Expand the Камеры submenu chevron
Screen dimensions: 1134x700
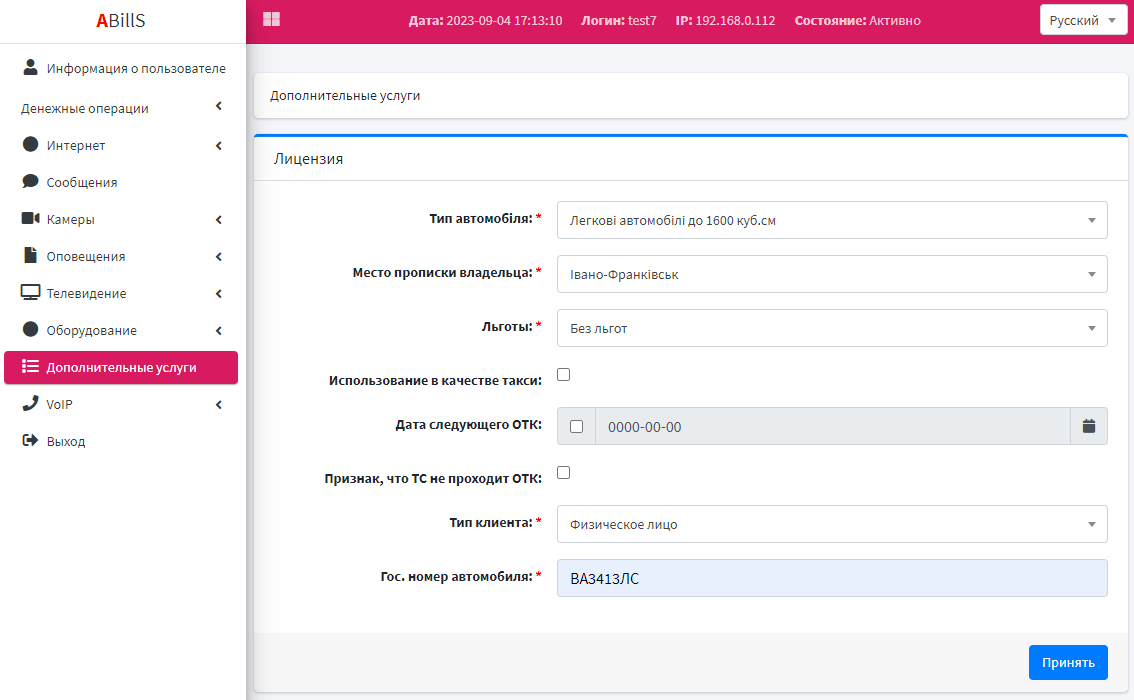point(218,219)
